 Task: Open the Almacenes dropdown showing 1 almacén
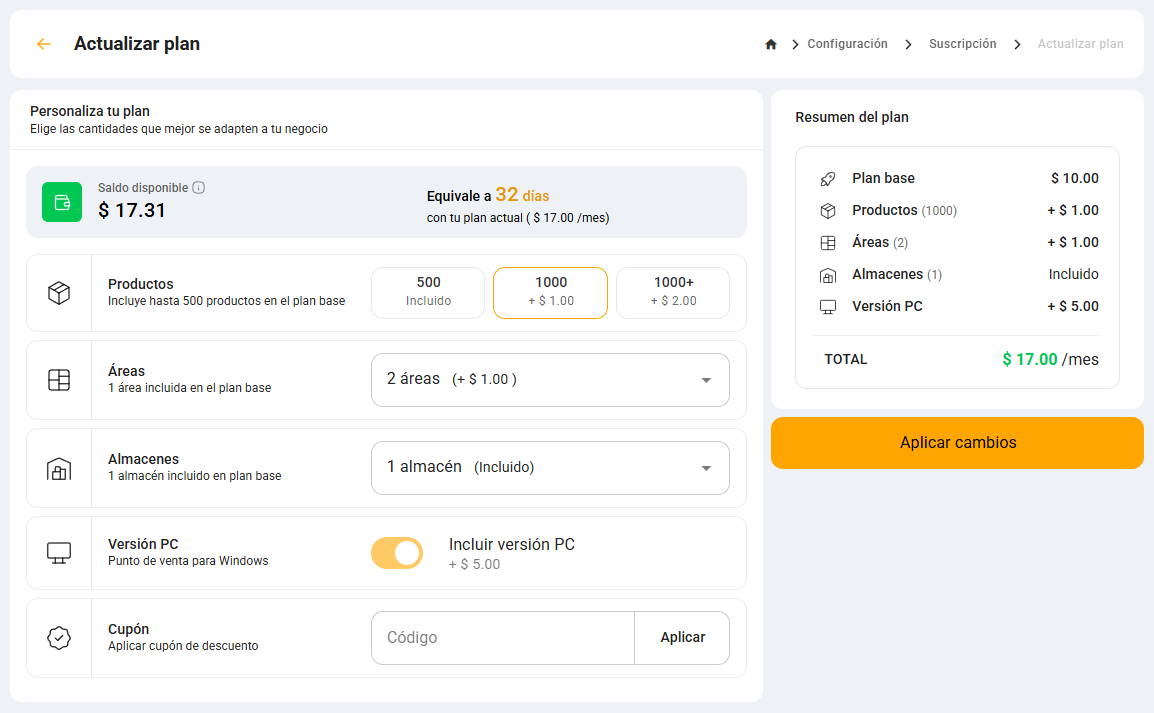551,468
